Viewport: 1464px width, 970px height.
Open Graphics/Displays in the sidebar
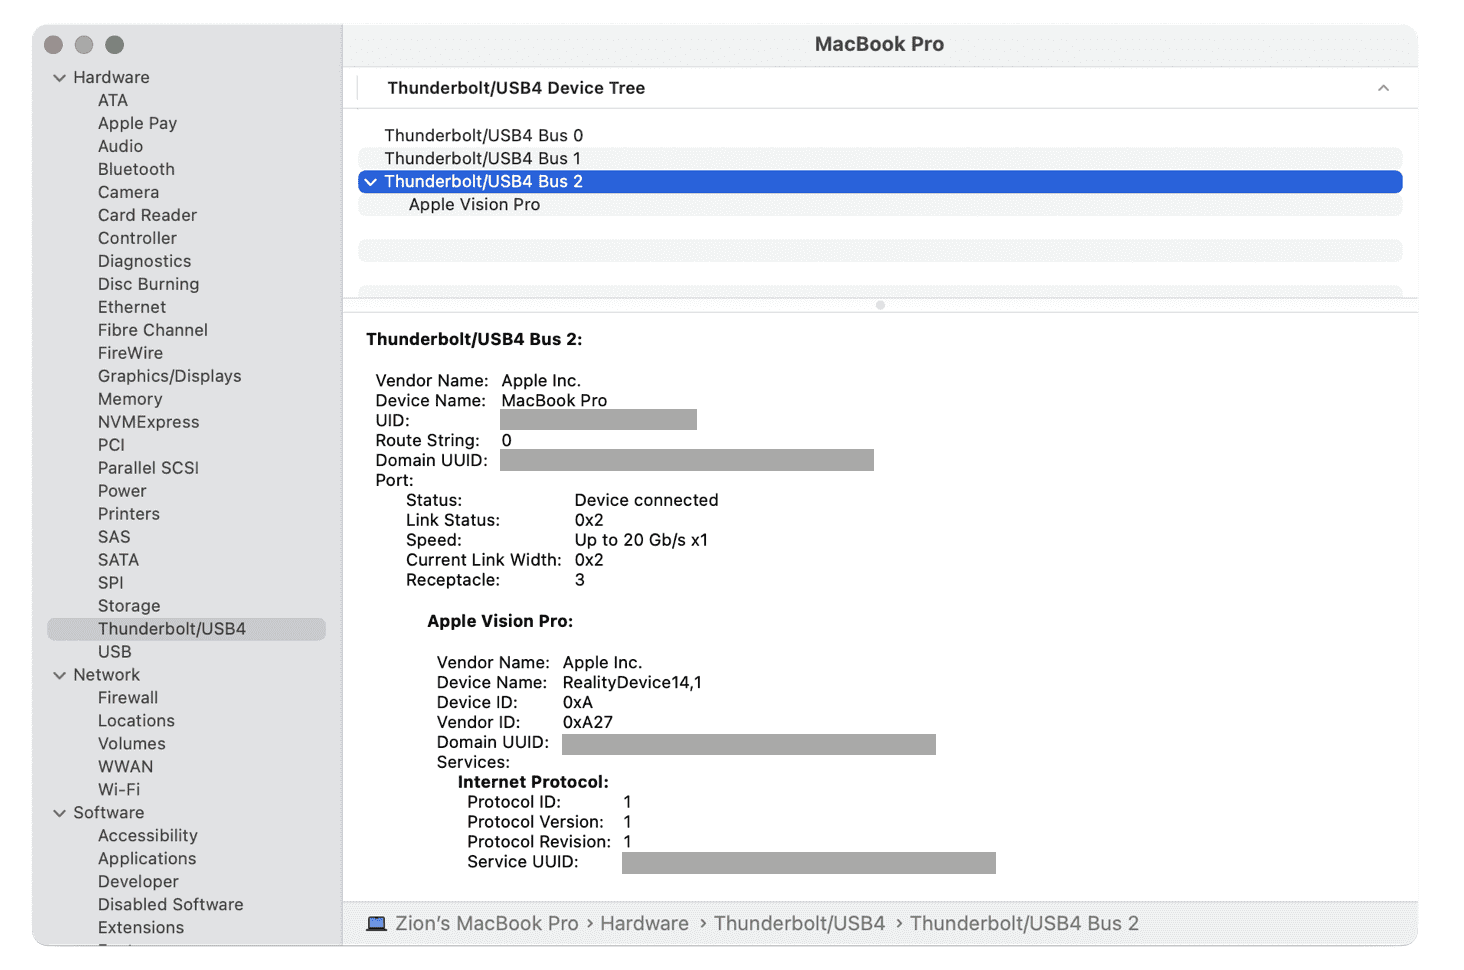[x=169, y=377]
